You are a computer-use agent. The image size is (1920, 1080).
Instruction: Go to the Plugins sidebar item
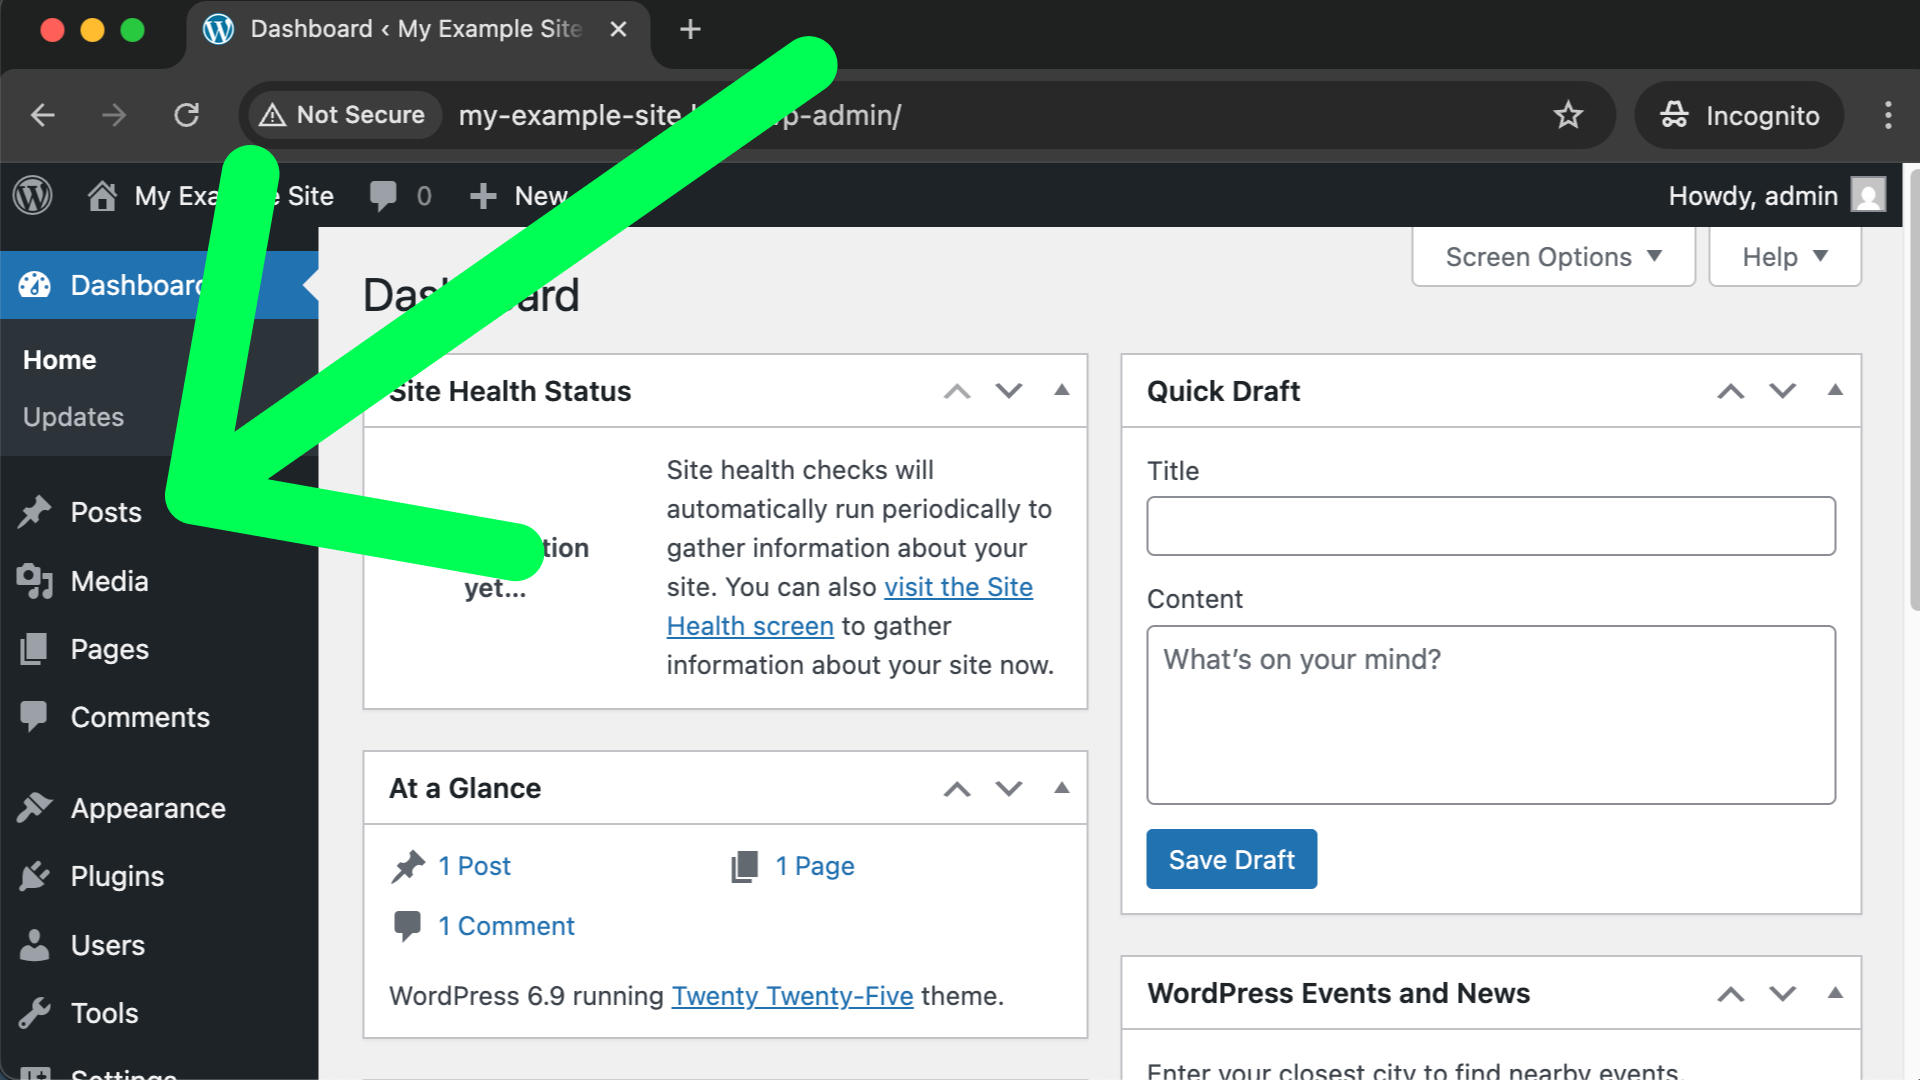coord(116,876)
